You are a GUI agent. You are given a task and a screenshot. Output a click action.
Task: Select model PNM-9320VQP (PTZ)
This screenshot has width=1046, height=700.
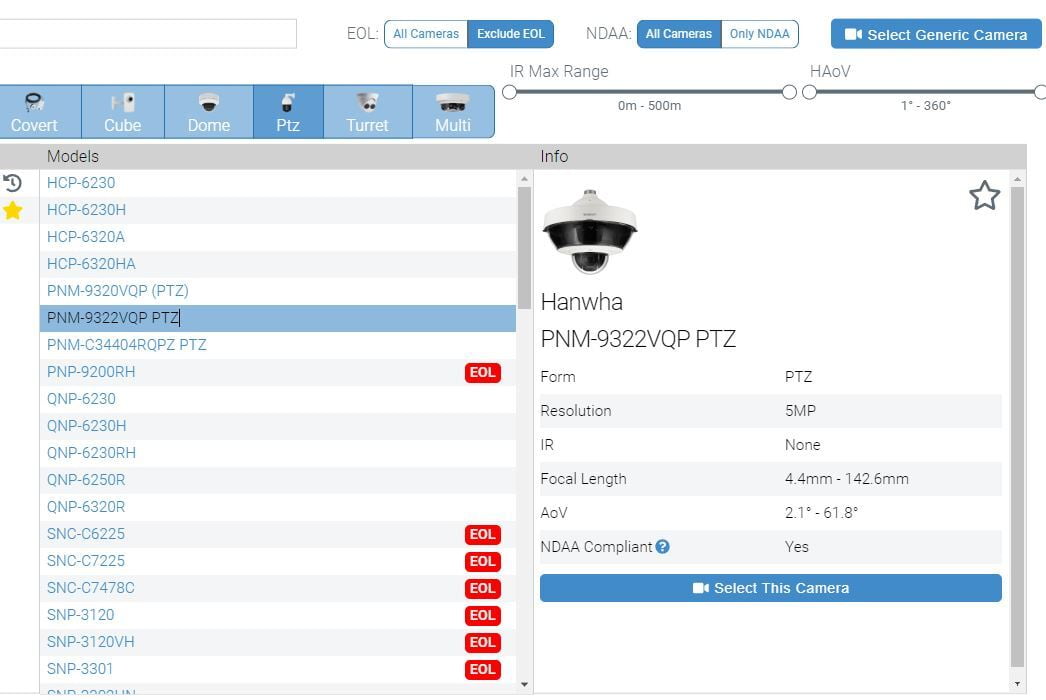(x=278, y=291)
